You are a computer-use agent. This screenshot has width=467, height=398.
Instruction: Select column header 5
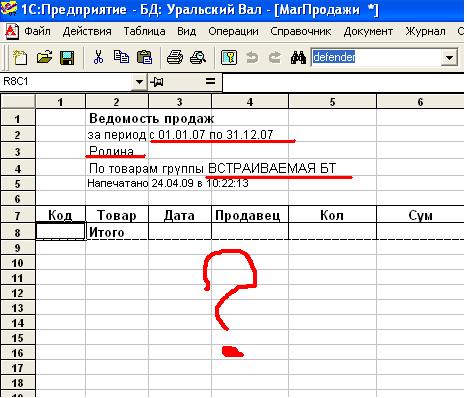pos(332,102)
